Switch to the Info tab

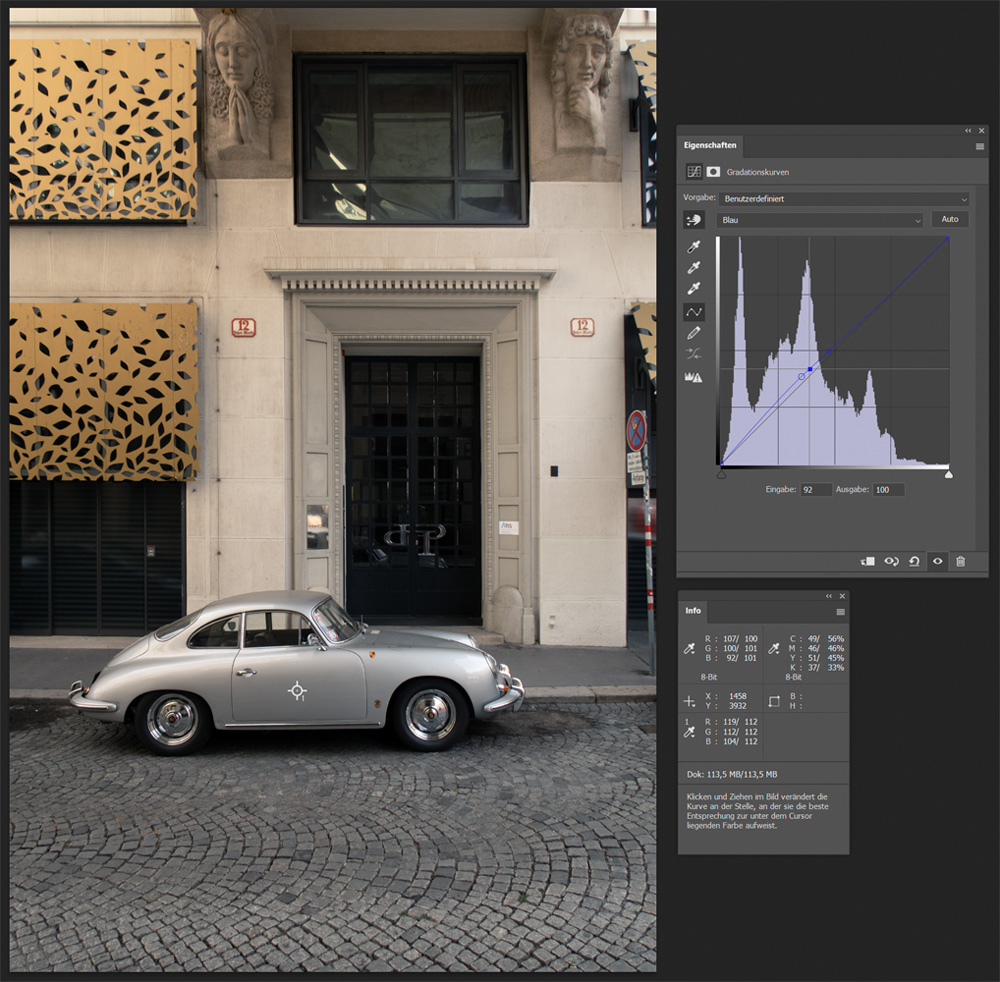693,611
